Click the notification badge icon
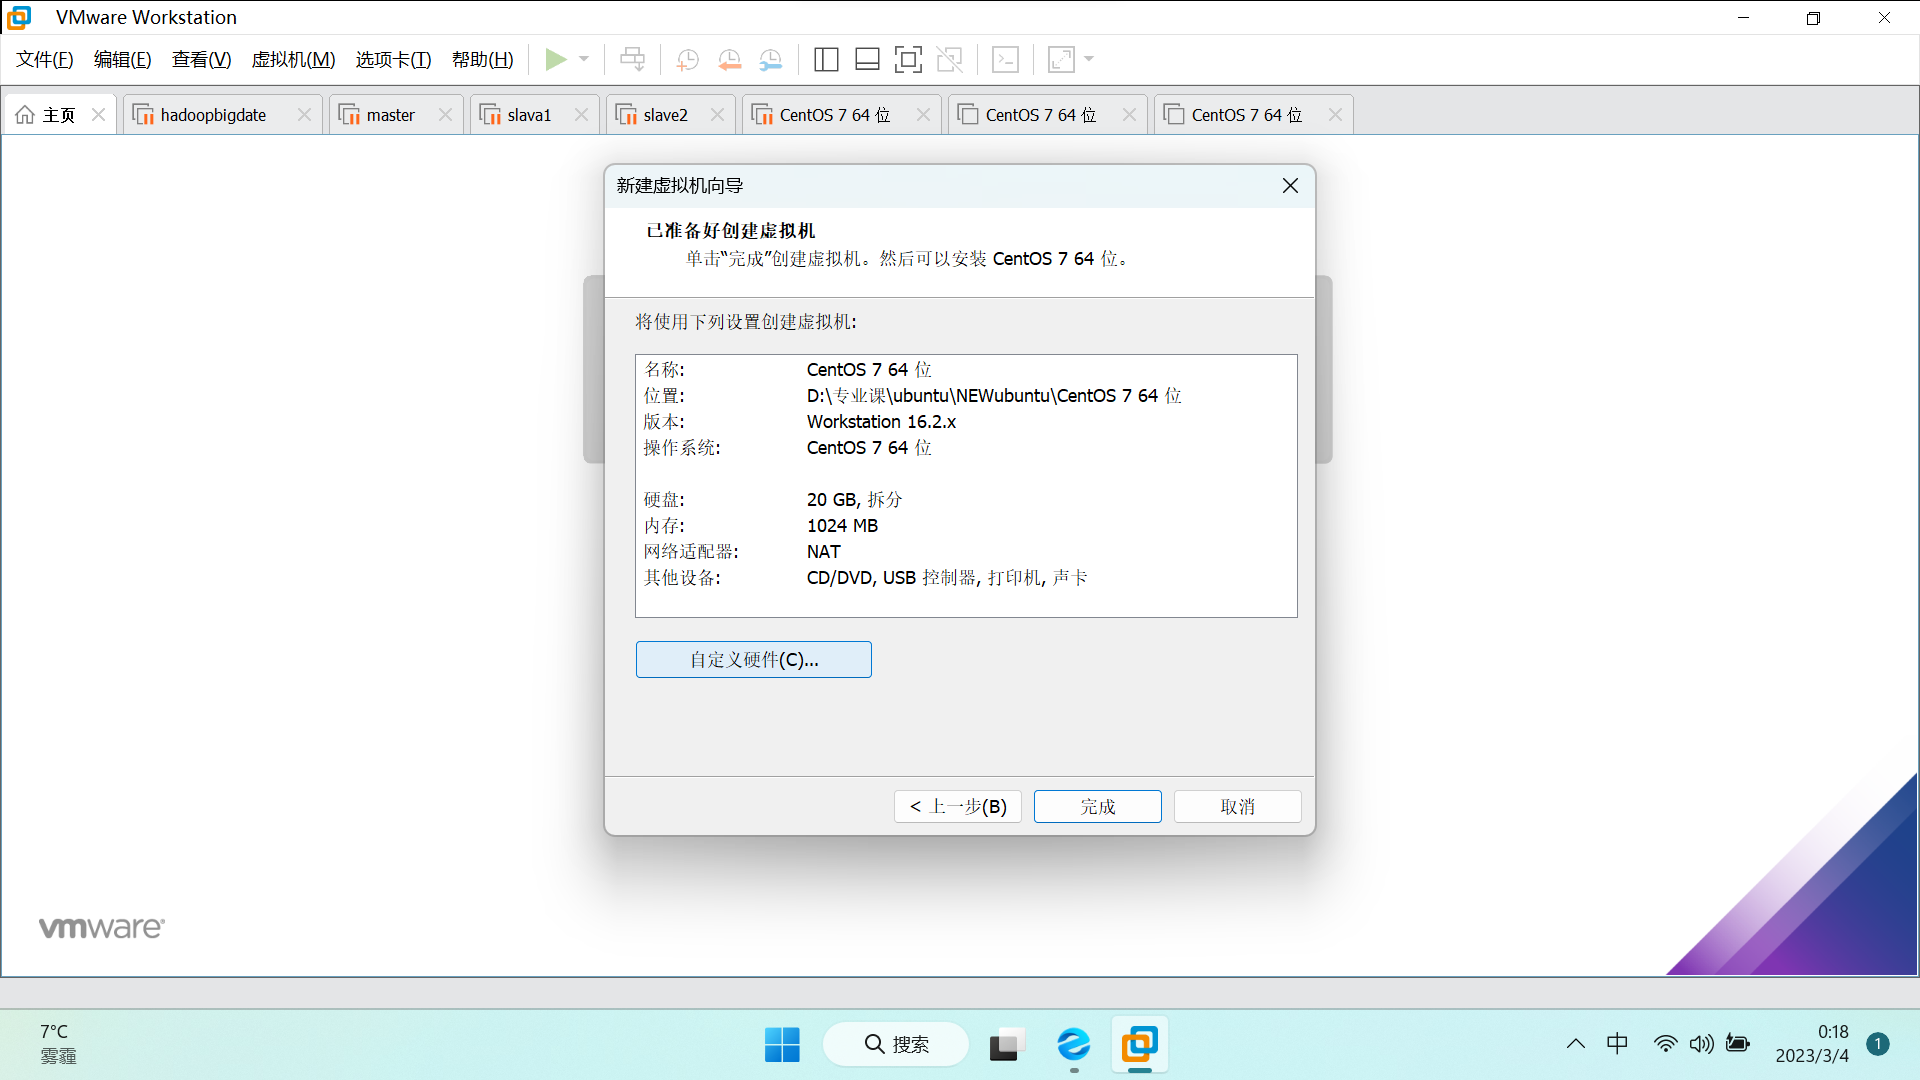Screen dimensions: 1920x1080 click(x=1878, y=1044)
